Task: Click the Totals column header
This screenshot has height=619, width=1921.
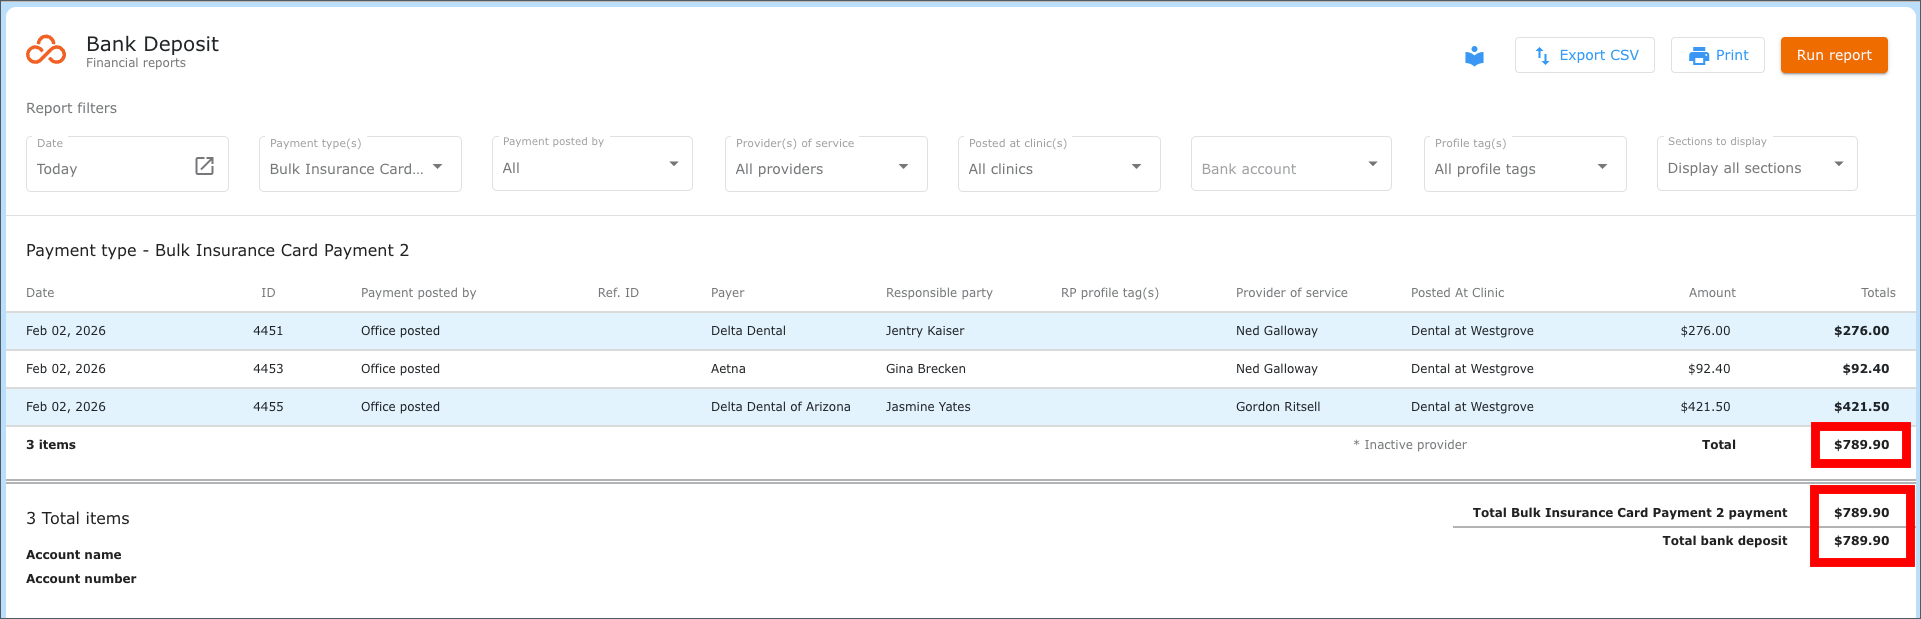Action: click(x=1878, y=293)
